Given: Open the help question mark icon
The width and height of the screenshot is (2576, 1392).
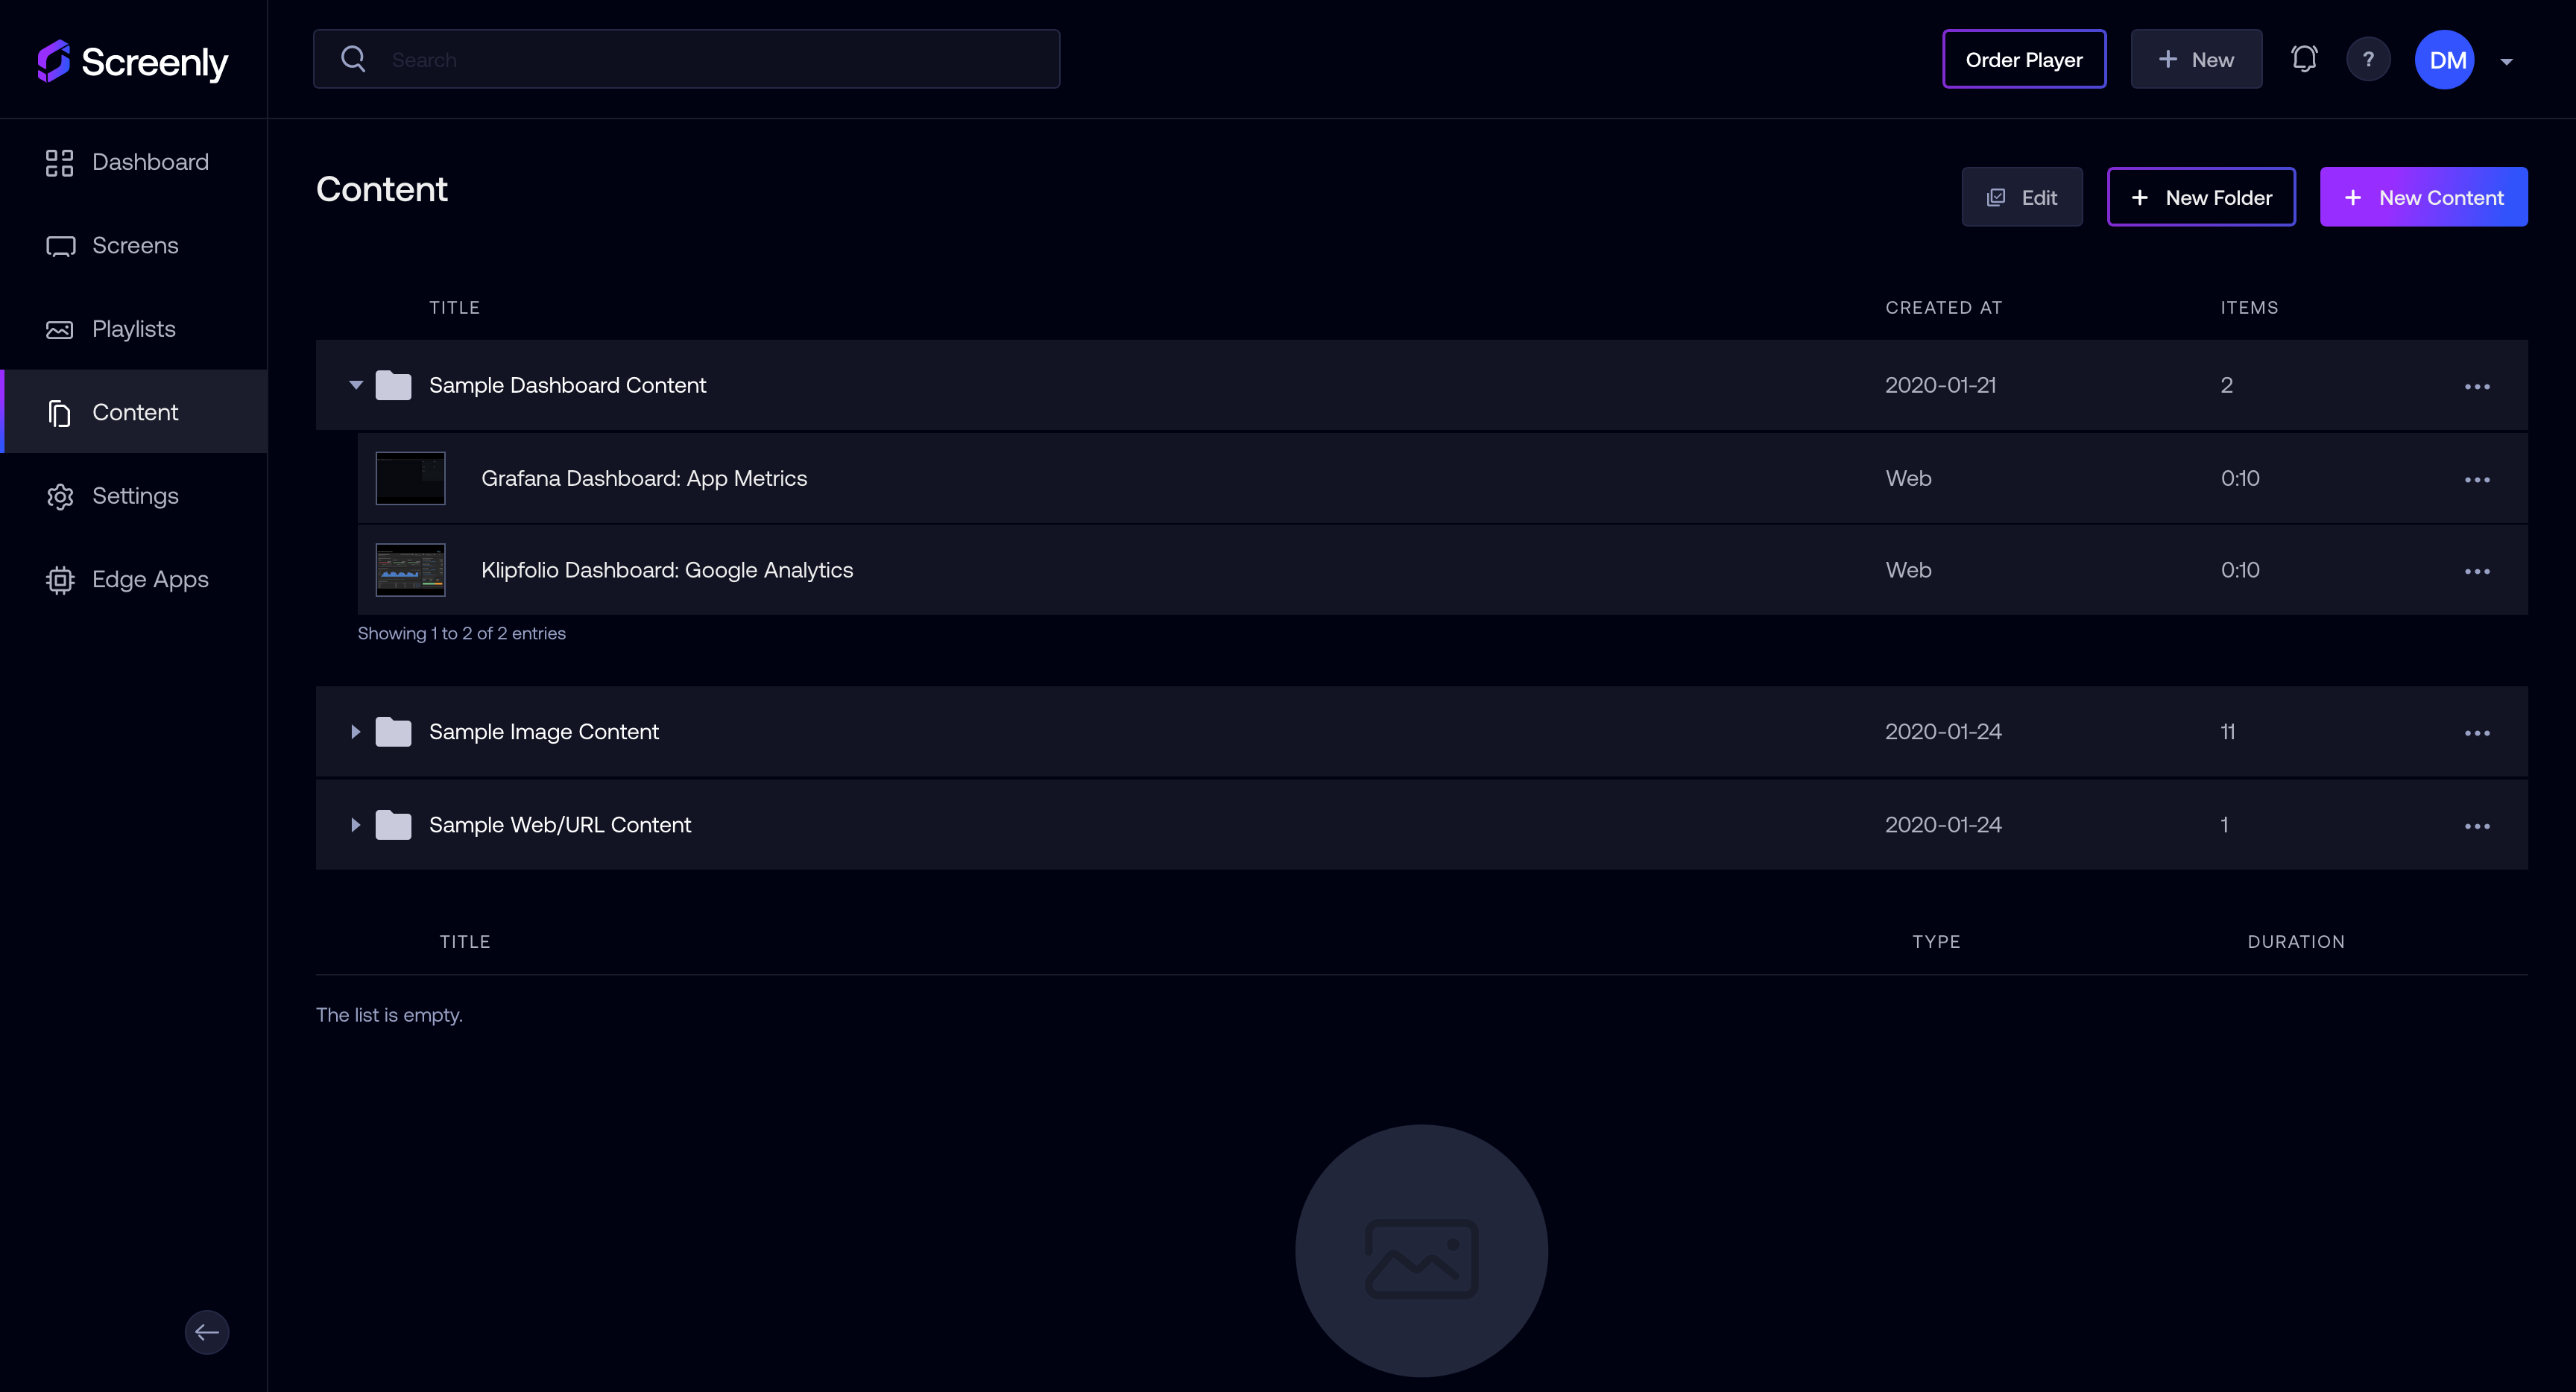Looking at the screenshot, I should pos(2368,59).
